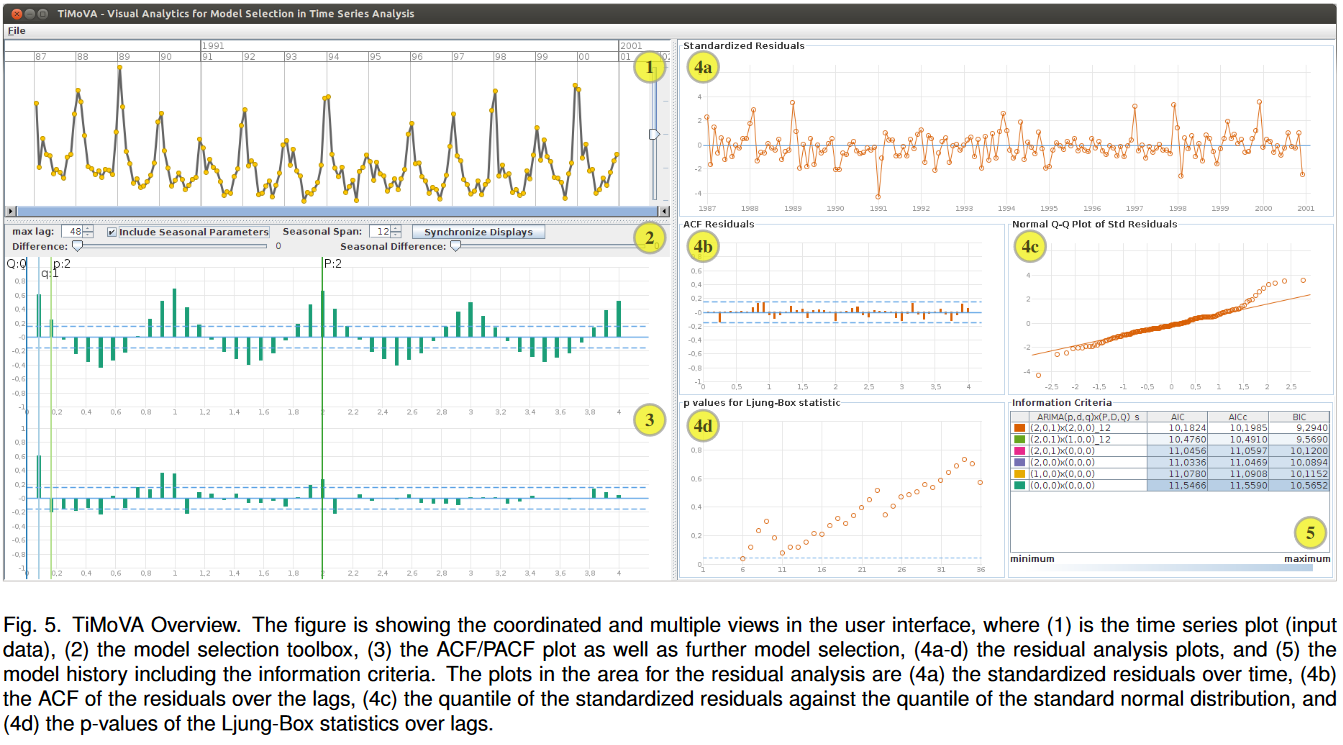Select model row (2,0,1)x(2,0,0)_12
Image resolution: width=1343 pixels, height=745 pixels.
pyautogui.click(x=1170, y=427)
